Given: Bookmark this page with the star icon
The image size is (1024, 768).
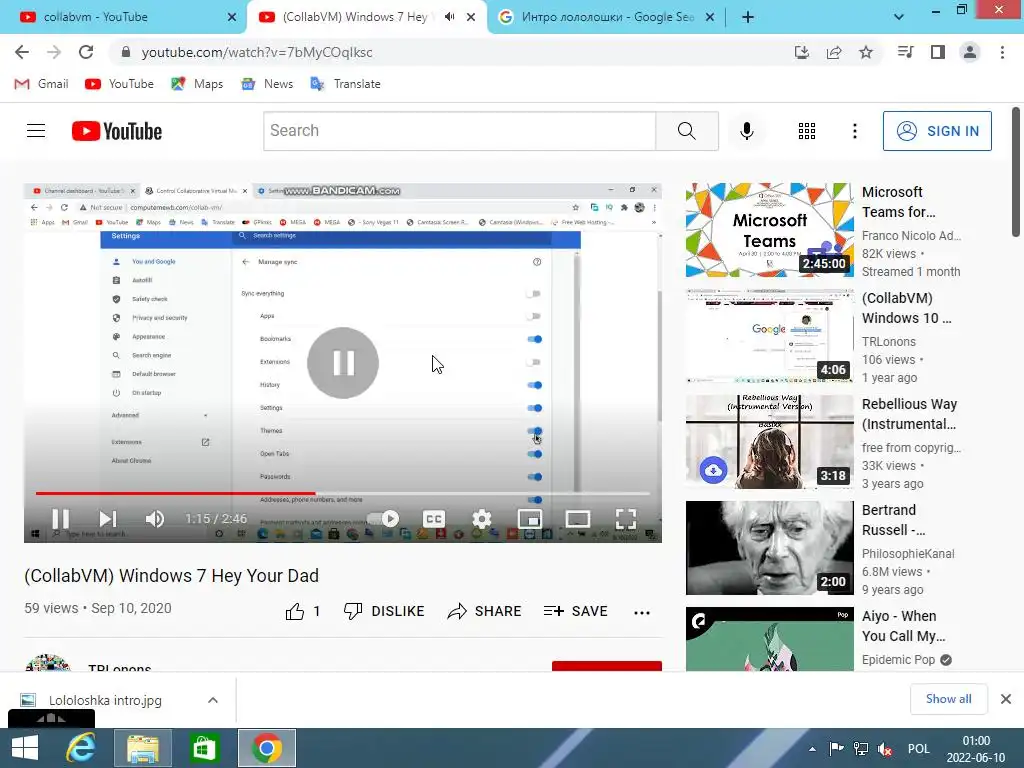Looking at the screenshot, I should pyautogui.click(x=866, y=52).
